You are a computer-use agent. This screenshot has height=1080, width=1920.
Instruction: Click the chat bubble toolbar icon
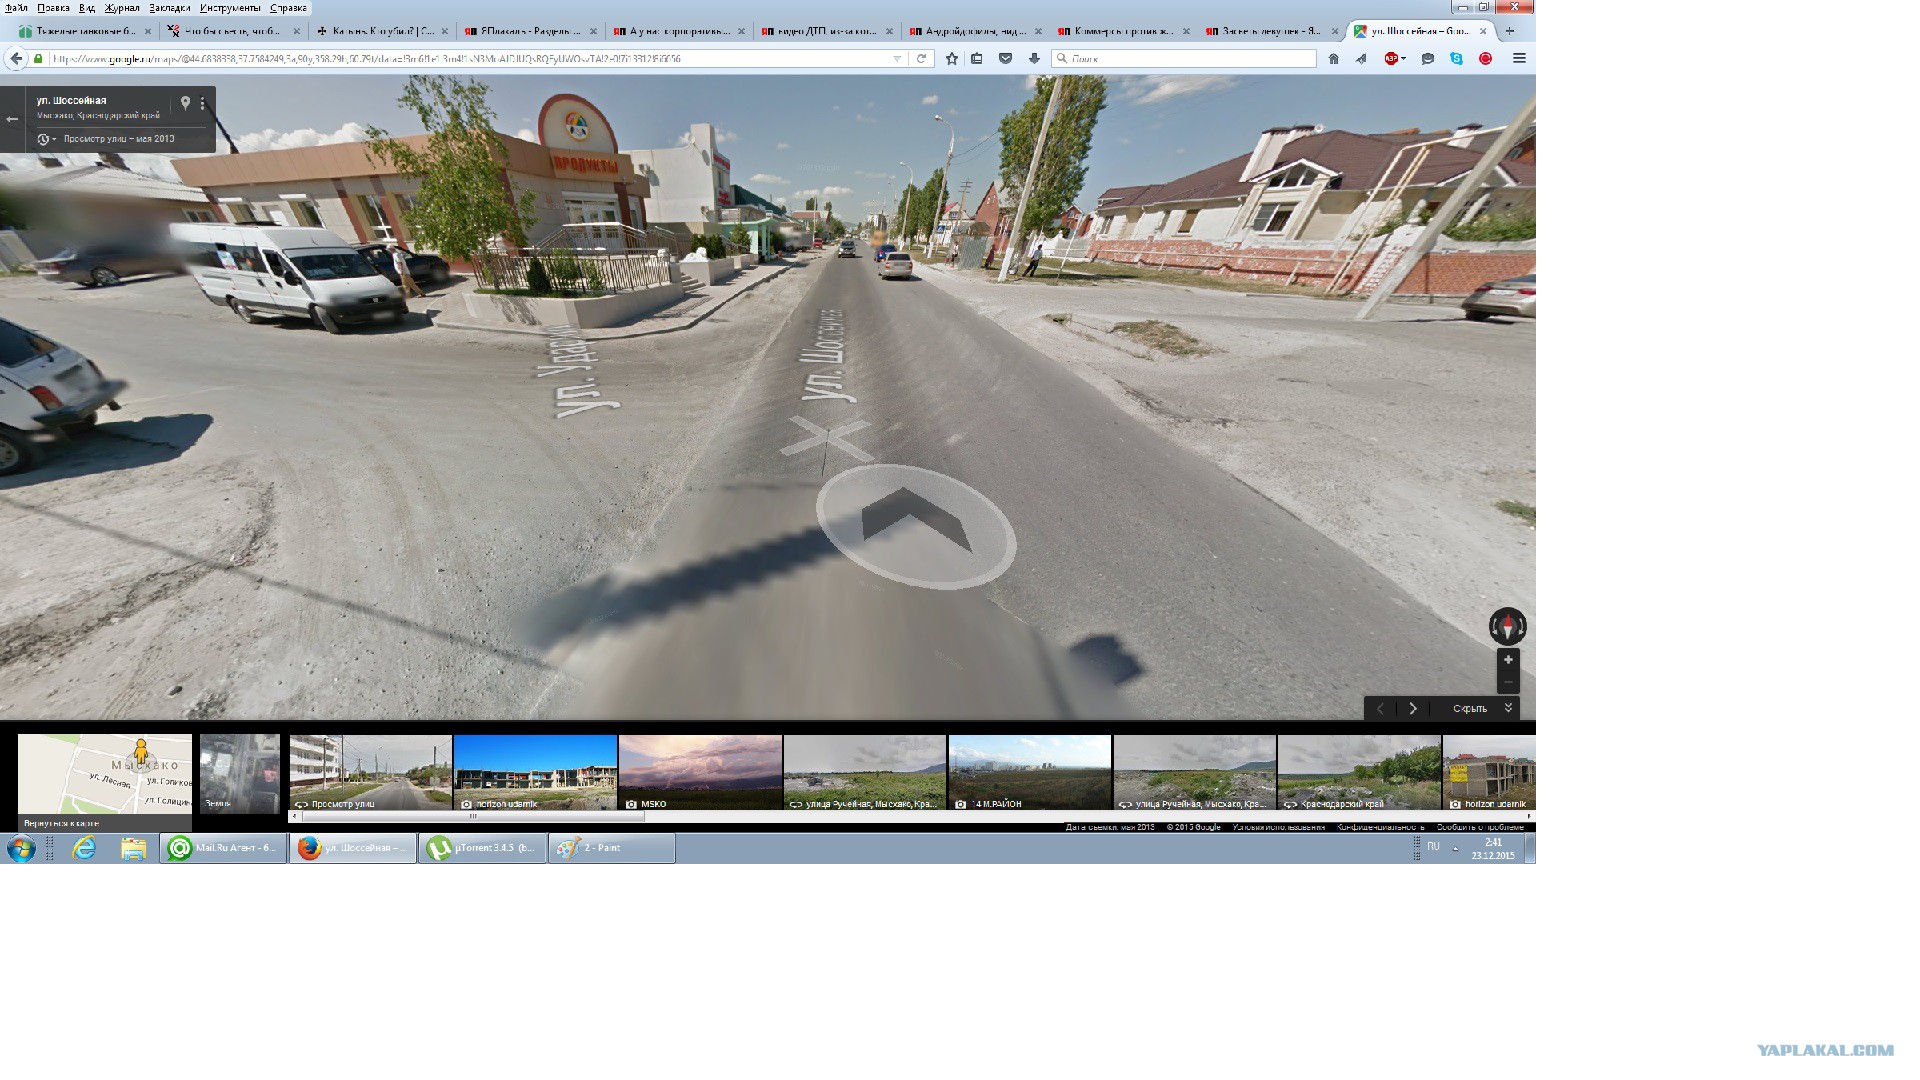1428,59
